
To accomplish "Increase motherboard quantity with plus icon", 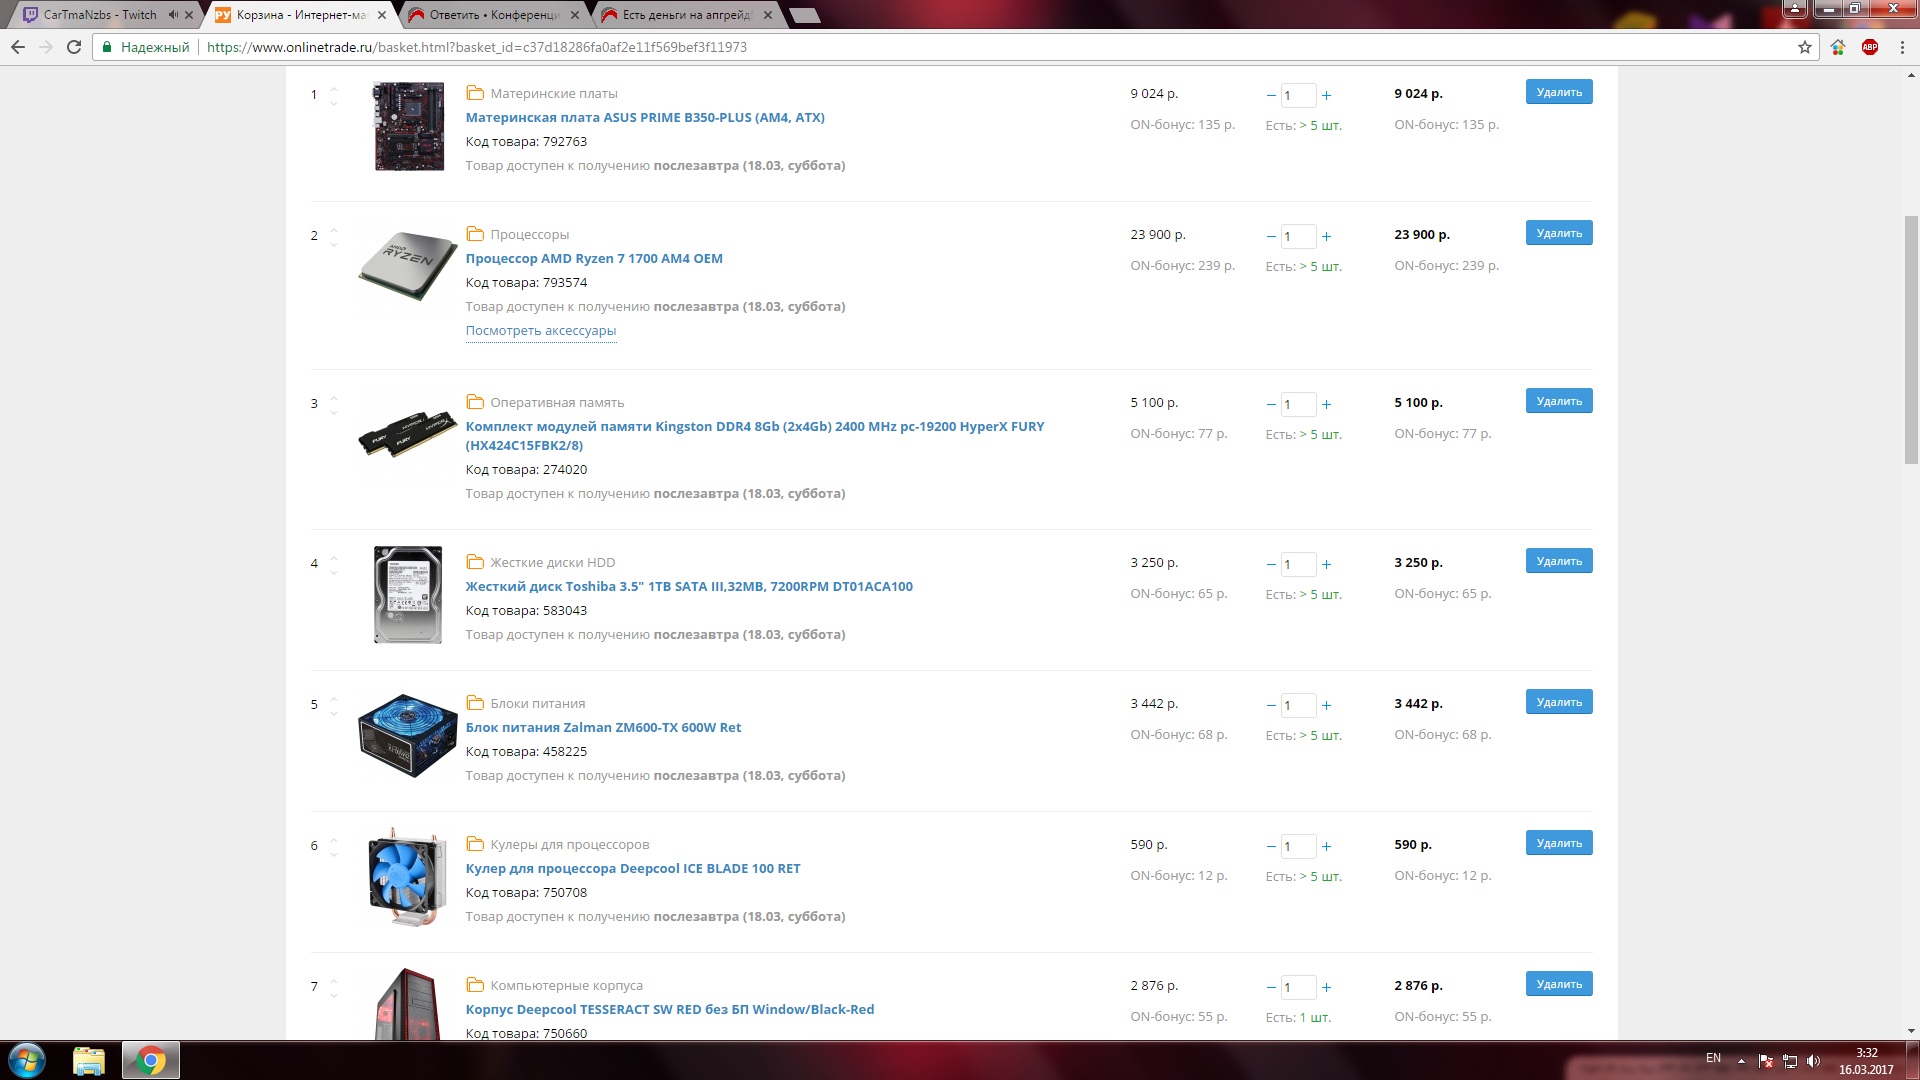I will (1326, 96).
